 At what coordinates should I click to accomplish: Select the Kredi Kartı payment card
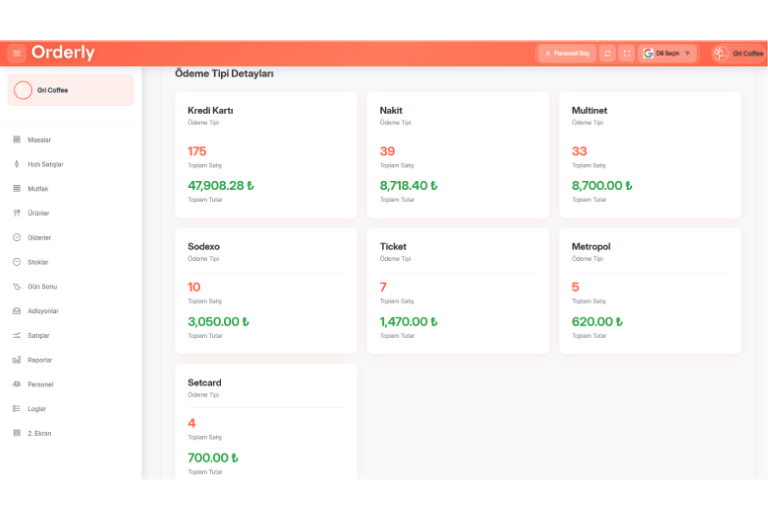[265, 155]
